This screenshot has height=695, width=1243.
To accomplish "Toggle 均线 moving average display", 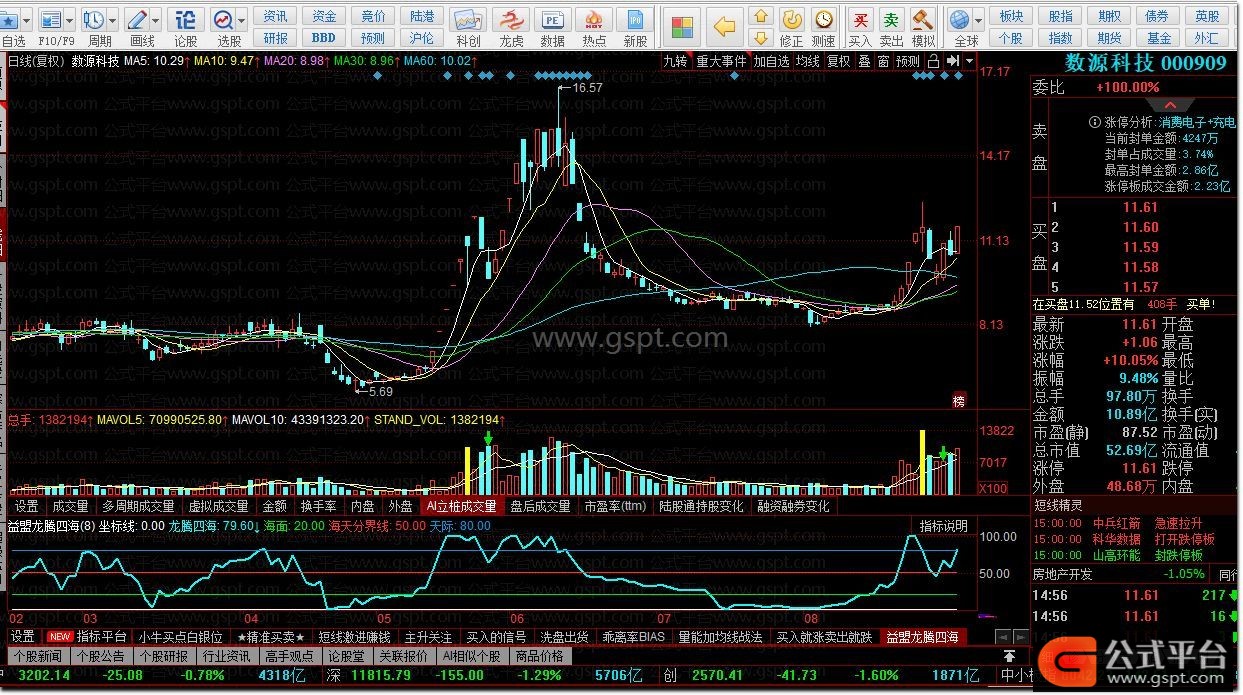I will [808, 61].
